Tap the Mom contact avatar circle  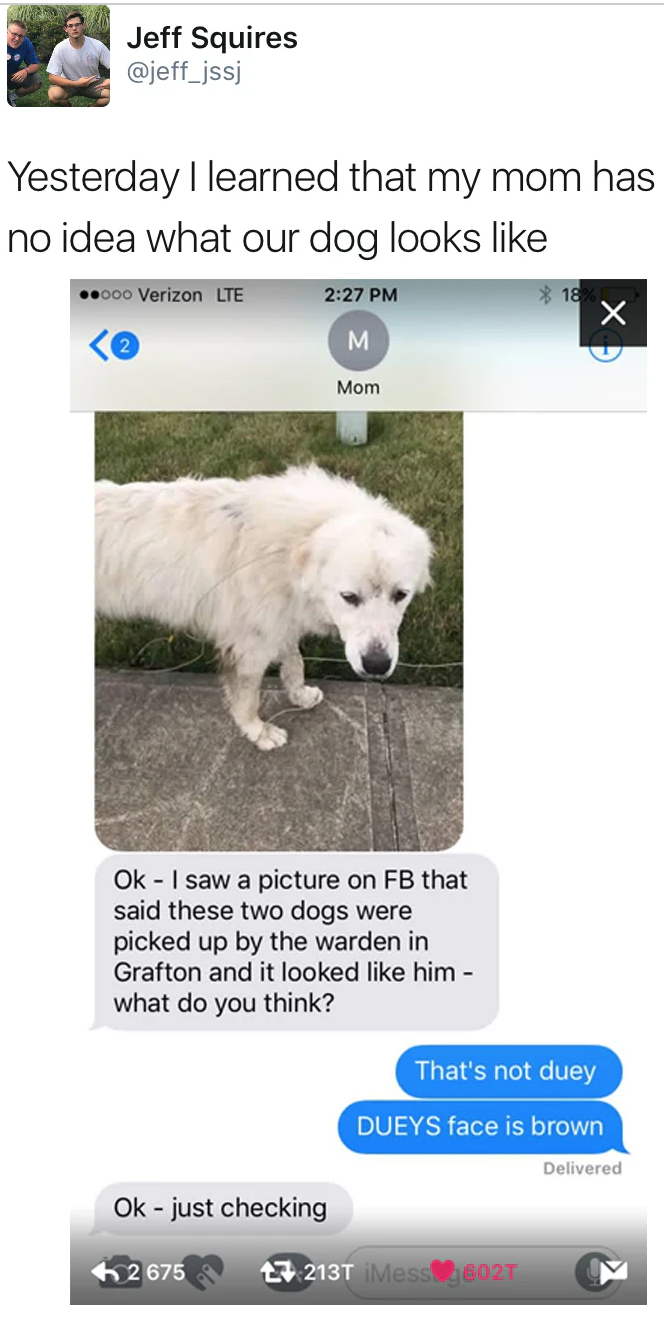point(358,341)
